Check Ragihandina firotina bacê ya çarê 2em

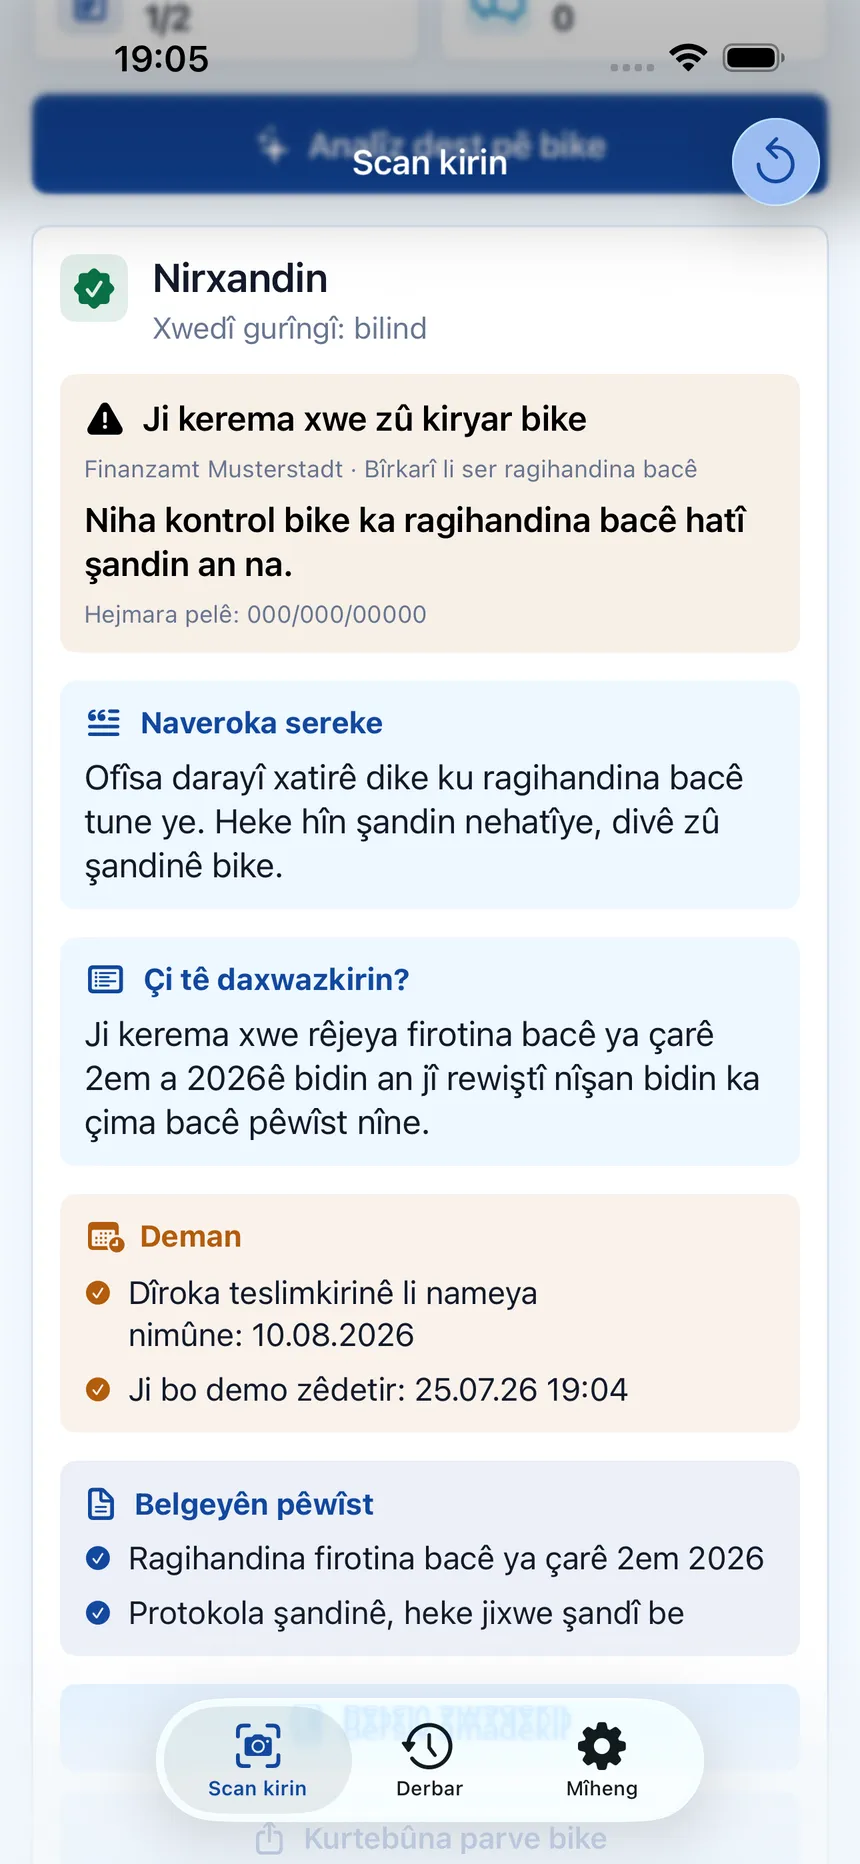[98, 1558]
